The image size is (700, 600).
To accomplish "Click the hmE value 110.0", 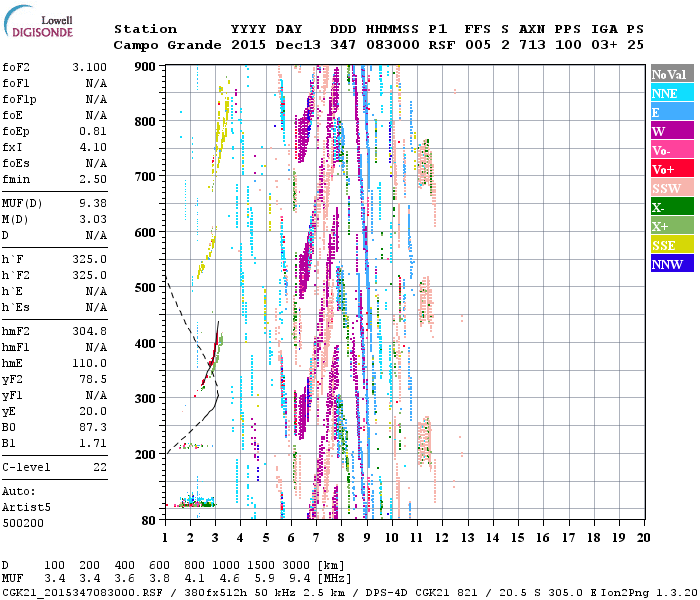I will point(89,363).
